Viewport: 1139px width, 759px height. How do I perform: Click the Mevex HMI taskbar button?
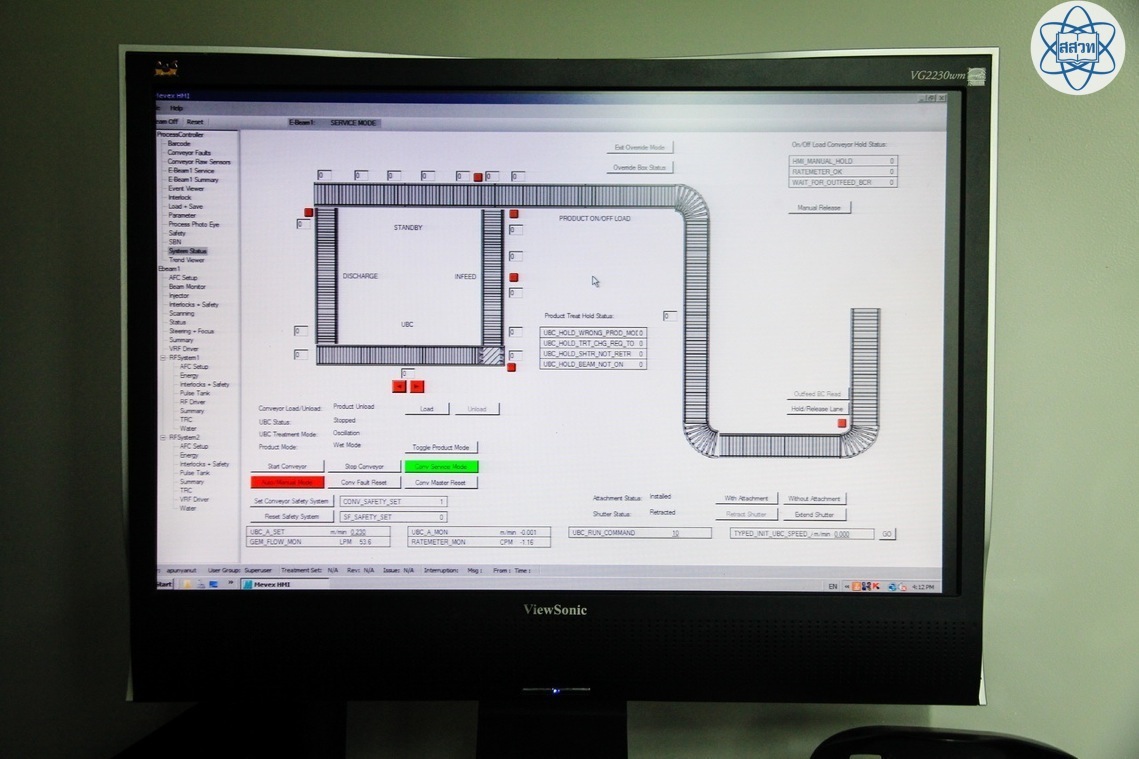coord(272,585)
